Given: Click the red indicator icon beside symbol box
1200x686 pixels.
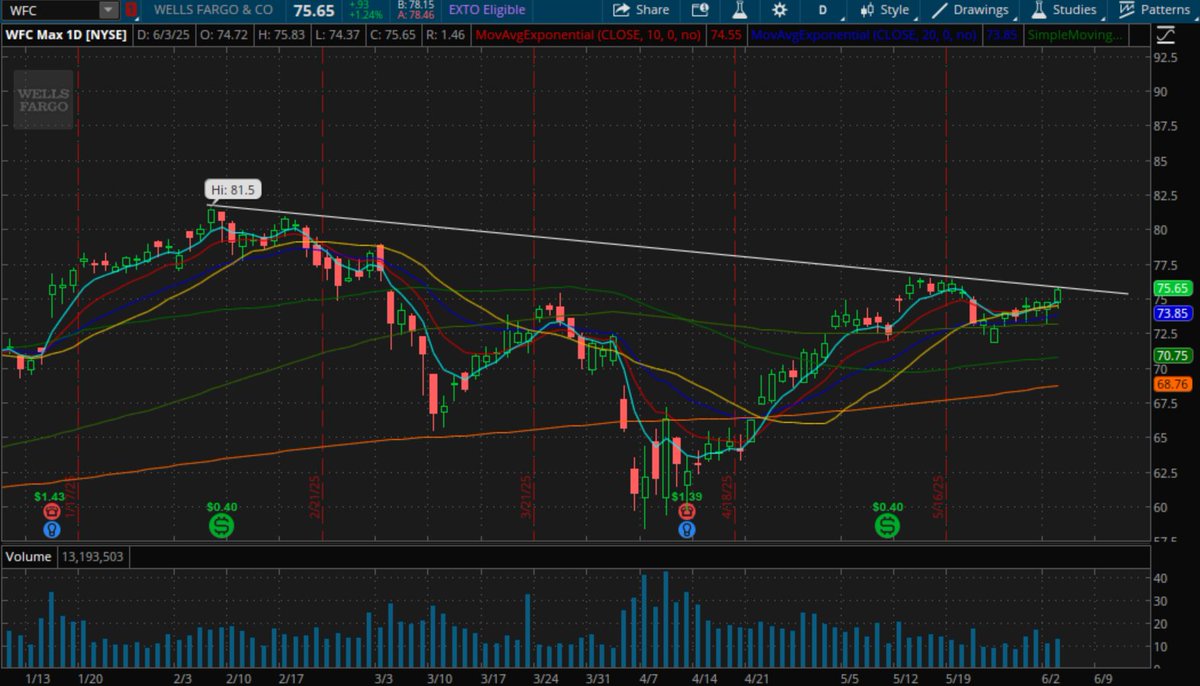Looking at the screenshot, I should tap(132, 10).
